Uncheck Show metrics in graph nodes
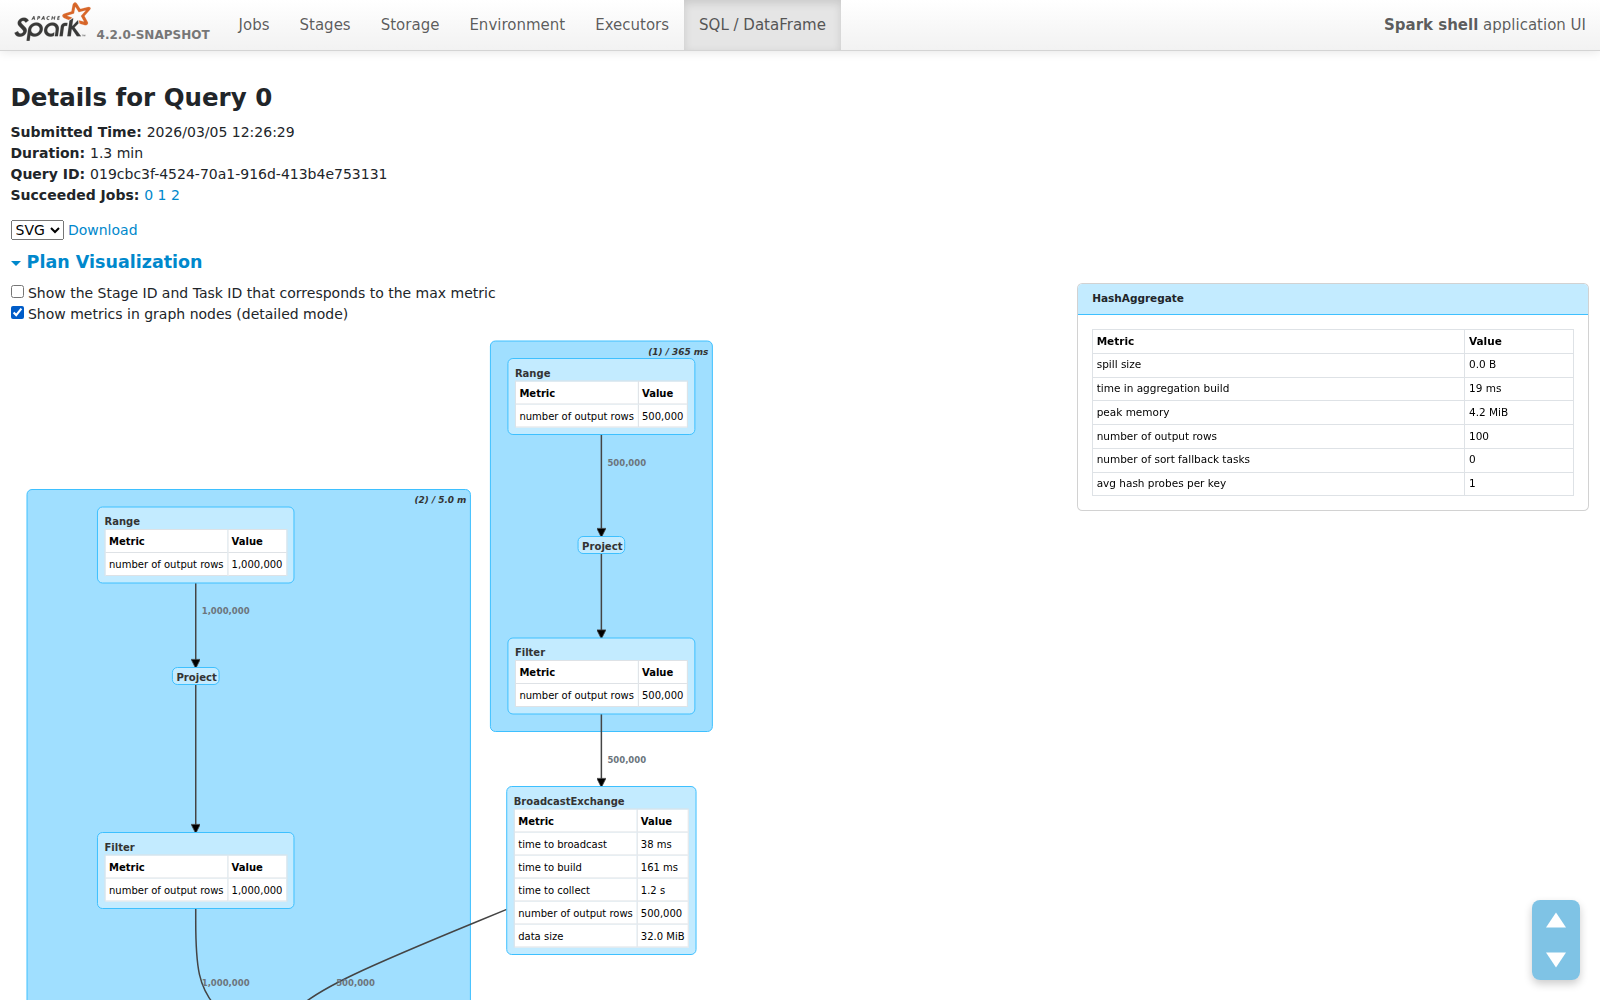The height and width of the screenshot is (1000, 1600). (17, 313)
